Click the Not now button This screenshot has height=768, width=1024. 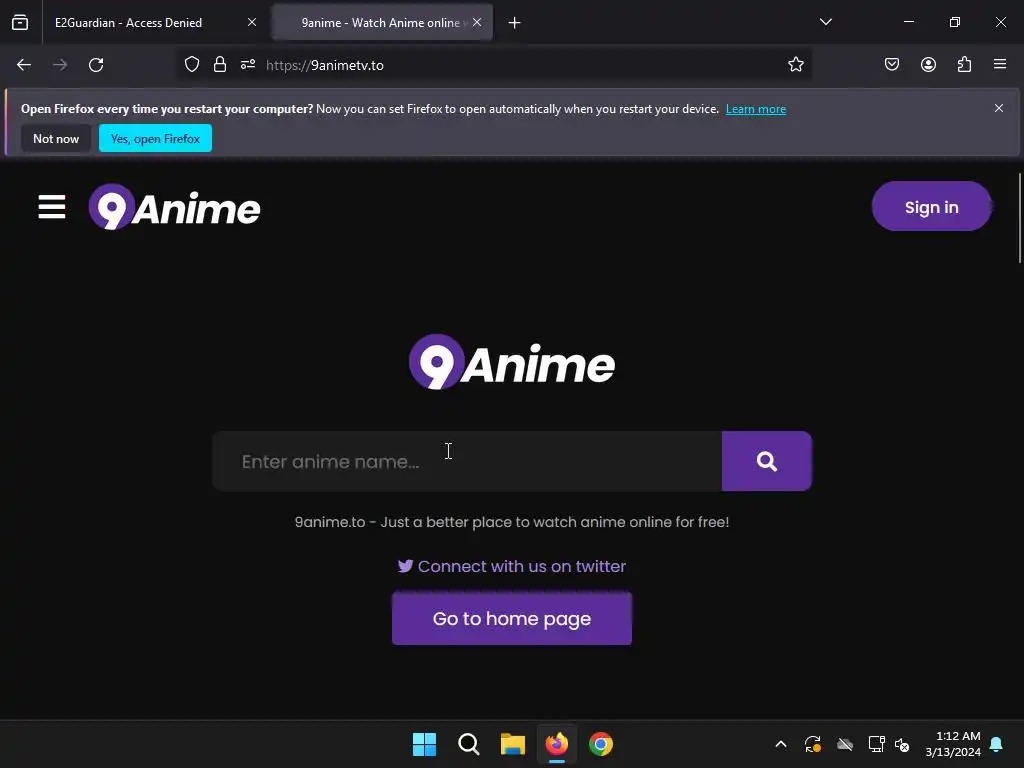tap(56, 138)
